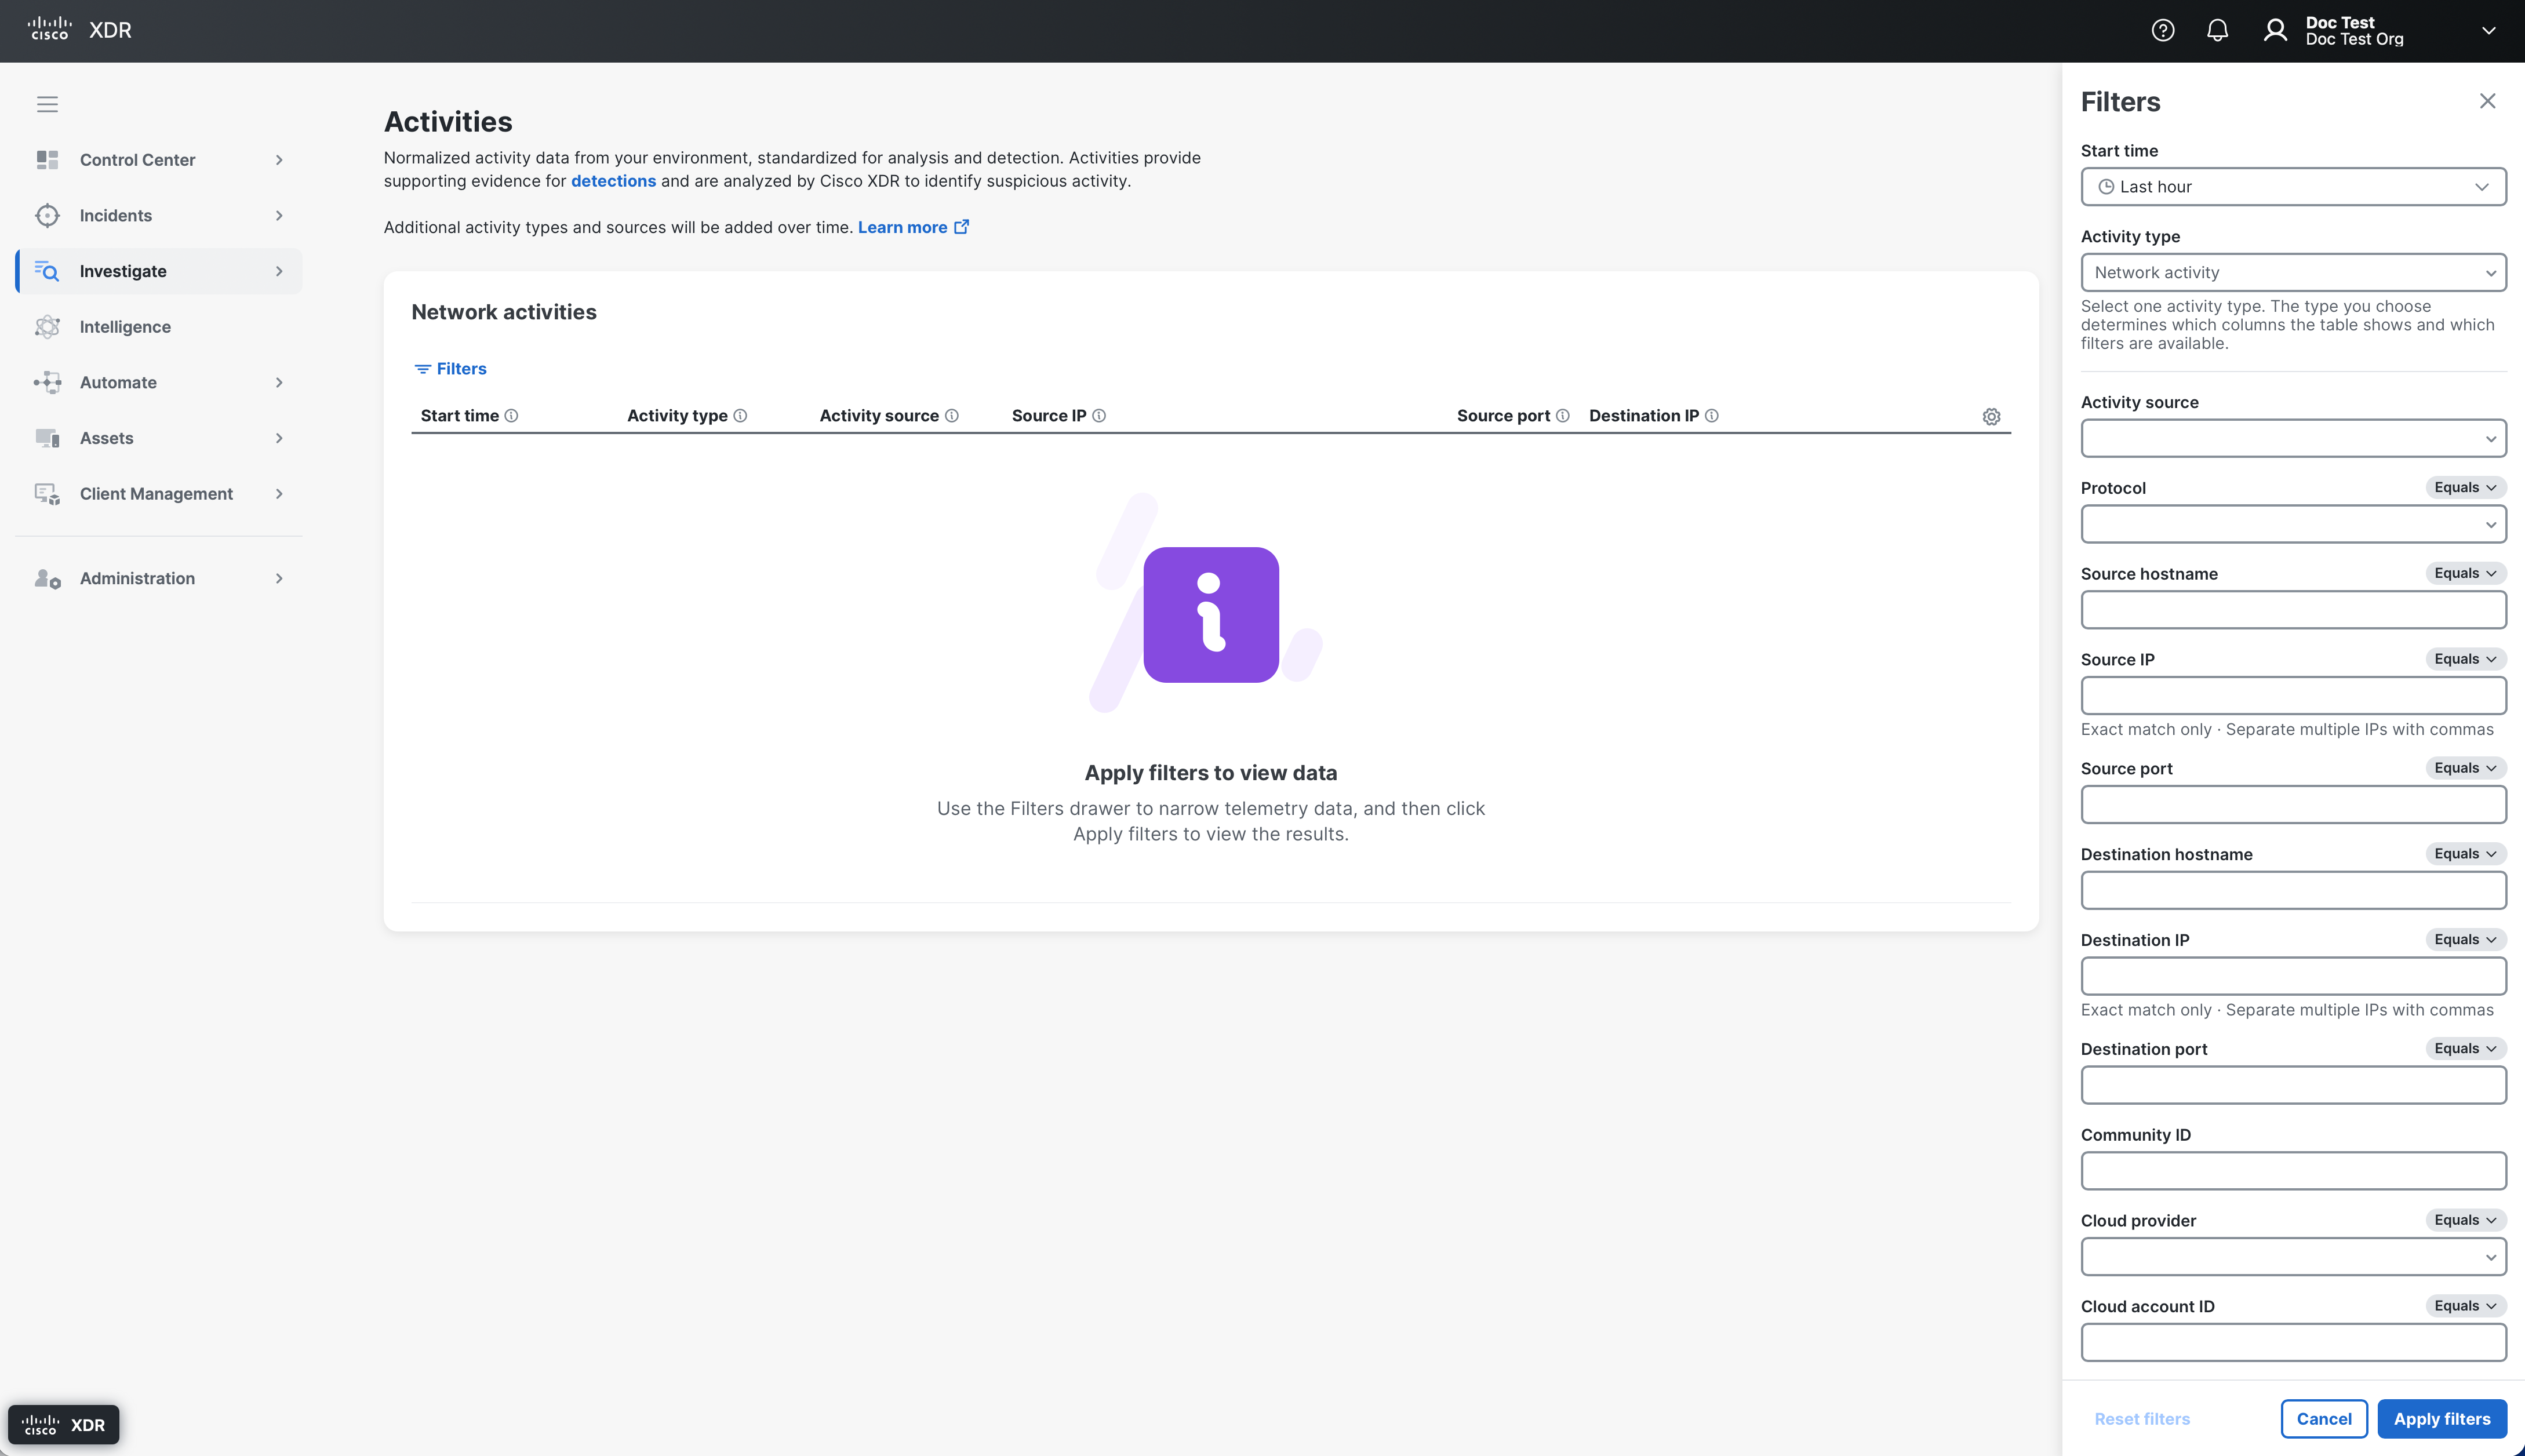This screenshot has height=1456, width=2525.
Task: Open table column settings gear icon
Action: tap(1991, 416)
